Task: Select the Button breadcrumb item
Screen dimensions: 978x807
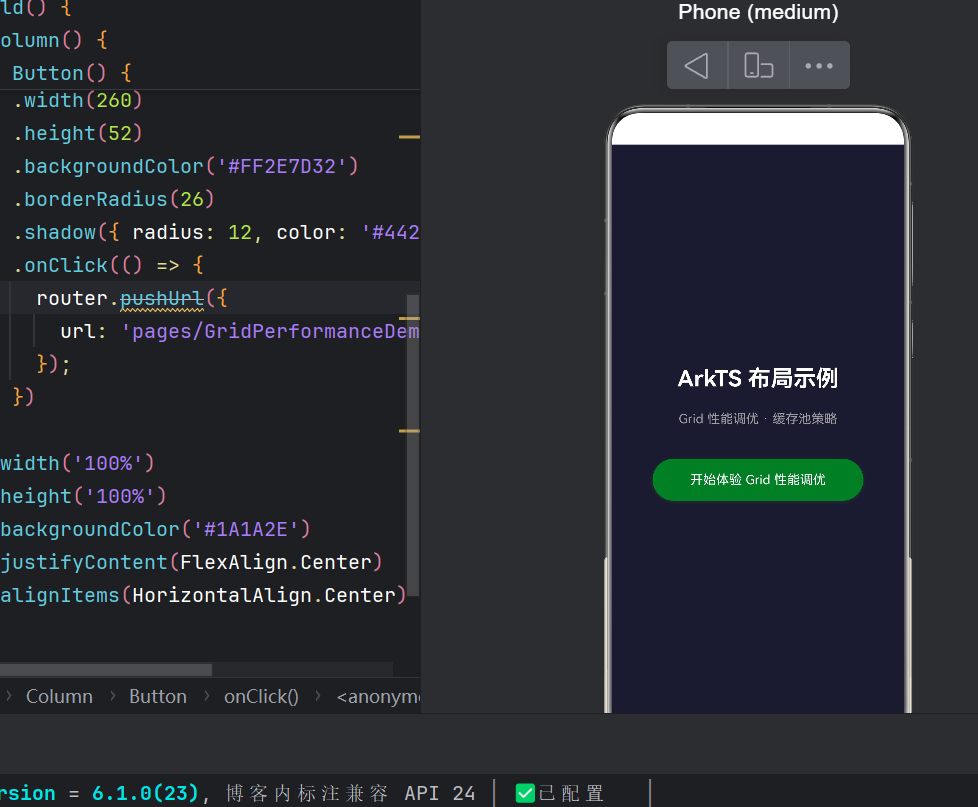Action: [x=158, y=696]
